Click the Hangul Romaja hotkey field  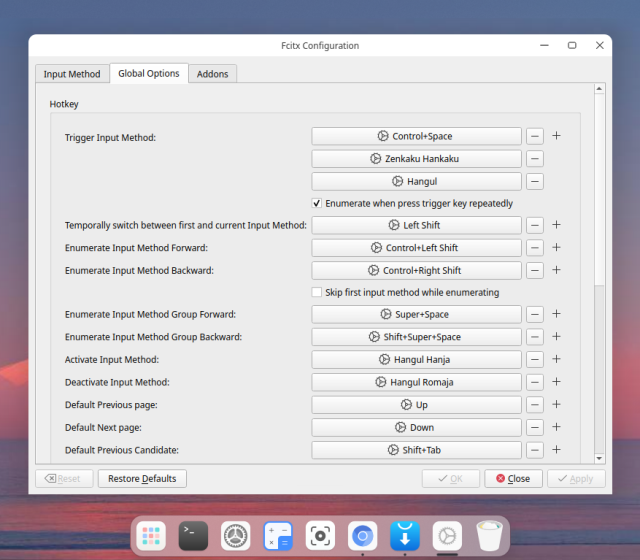point(416,382)
